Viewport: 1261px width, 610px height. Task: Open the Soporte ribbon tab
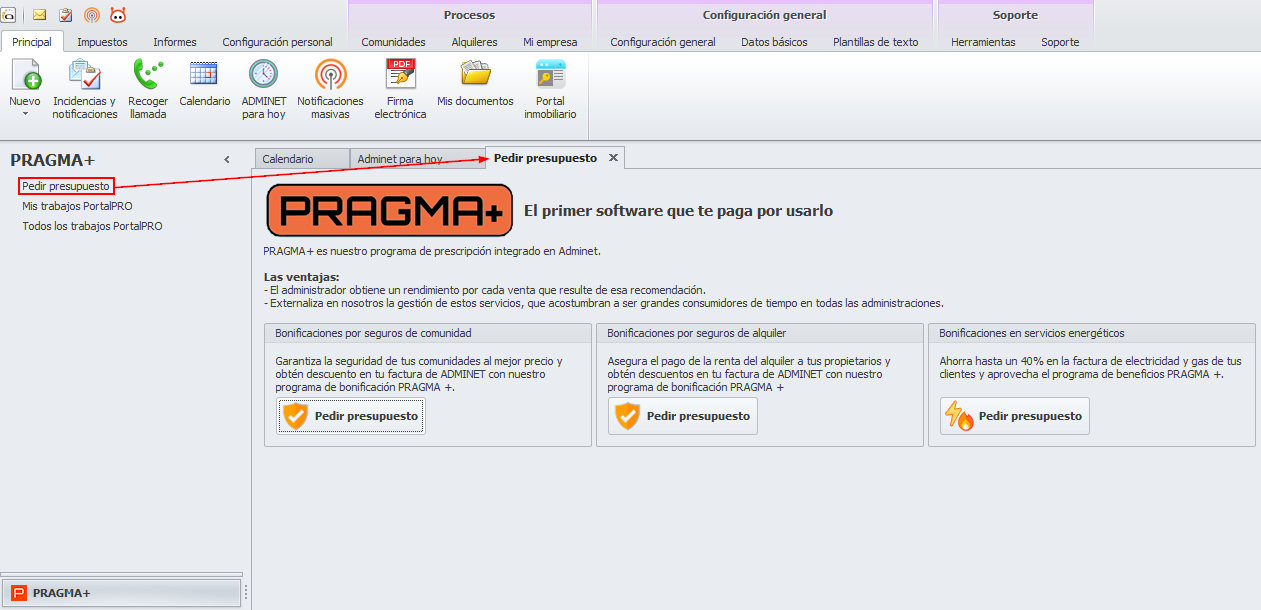click(1060, 42)
